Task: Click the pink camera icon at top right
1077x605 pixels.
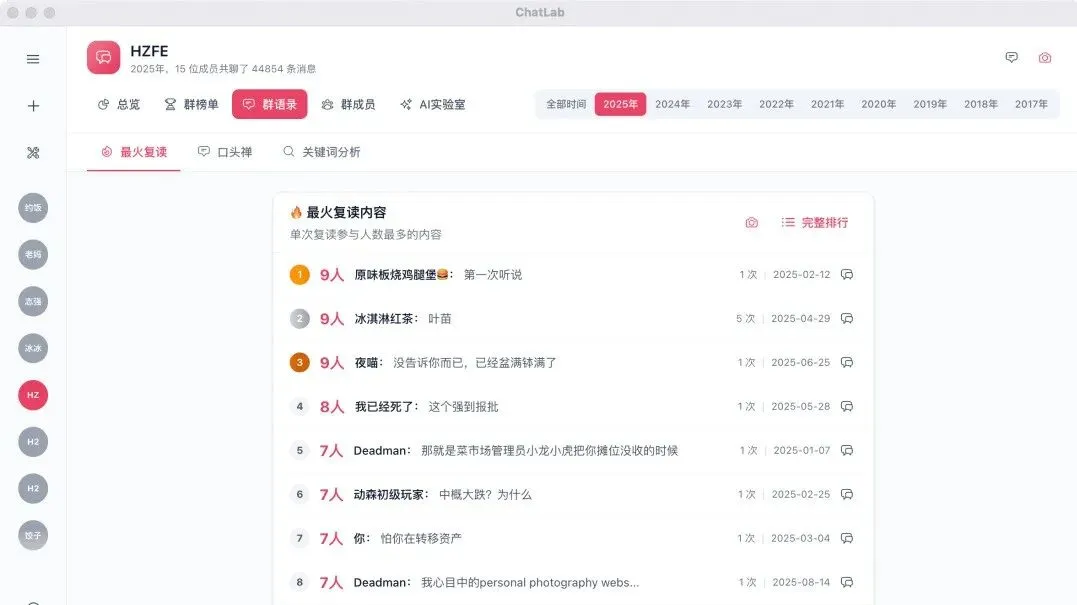Action: (1045, 58)
